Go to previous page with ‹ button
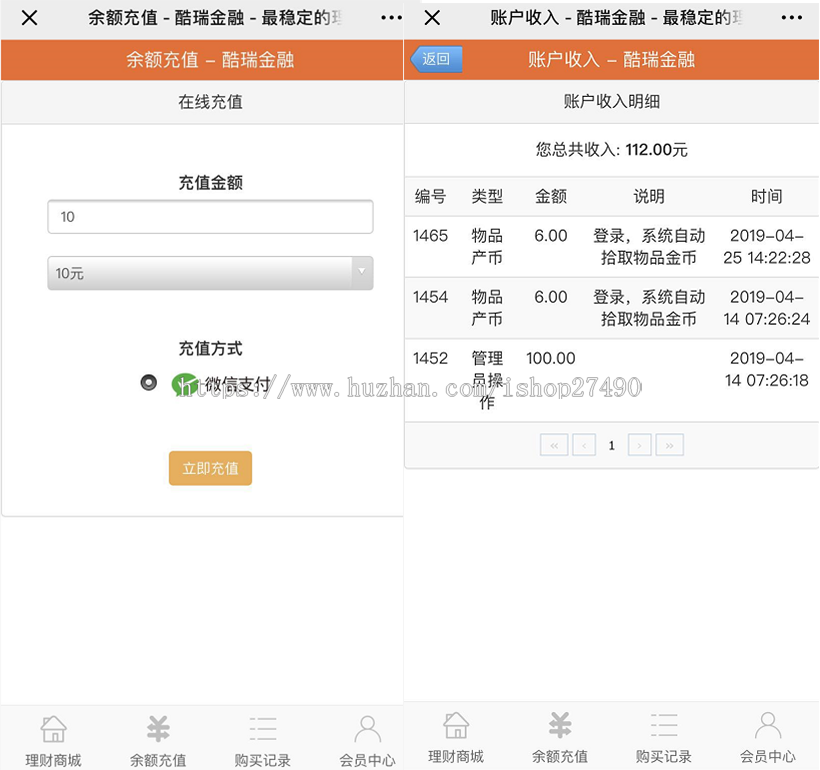Screen dimensions: 820x770 coord(584,445)
